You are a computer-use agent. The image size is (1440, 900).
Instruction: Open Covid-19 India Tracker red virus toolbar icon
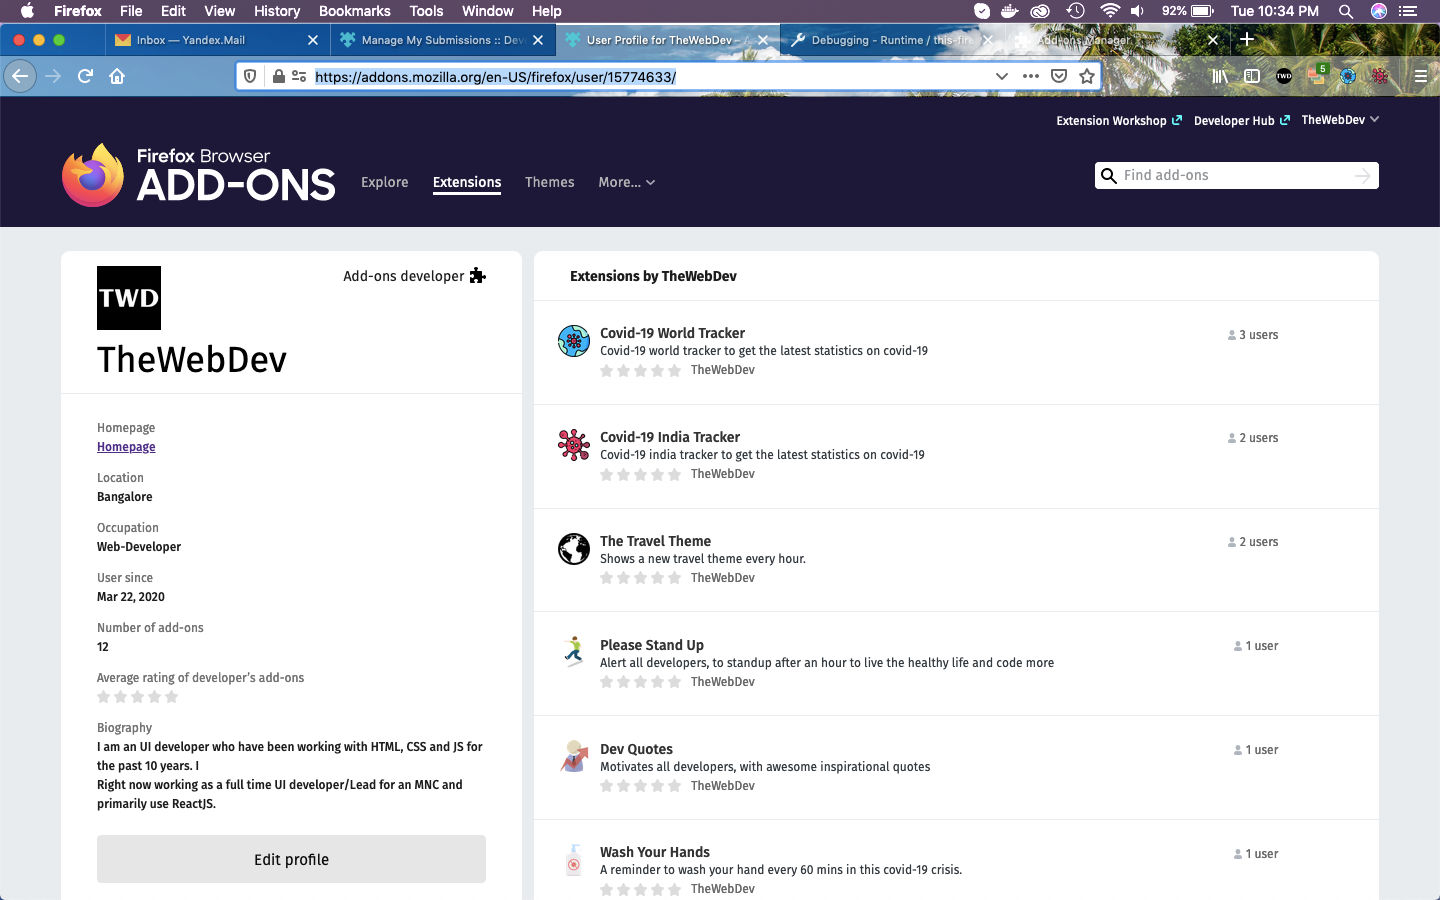coord(1380,76)
